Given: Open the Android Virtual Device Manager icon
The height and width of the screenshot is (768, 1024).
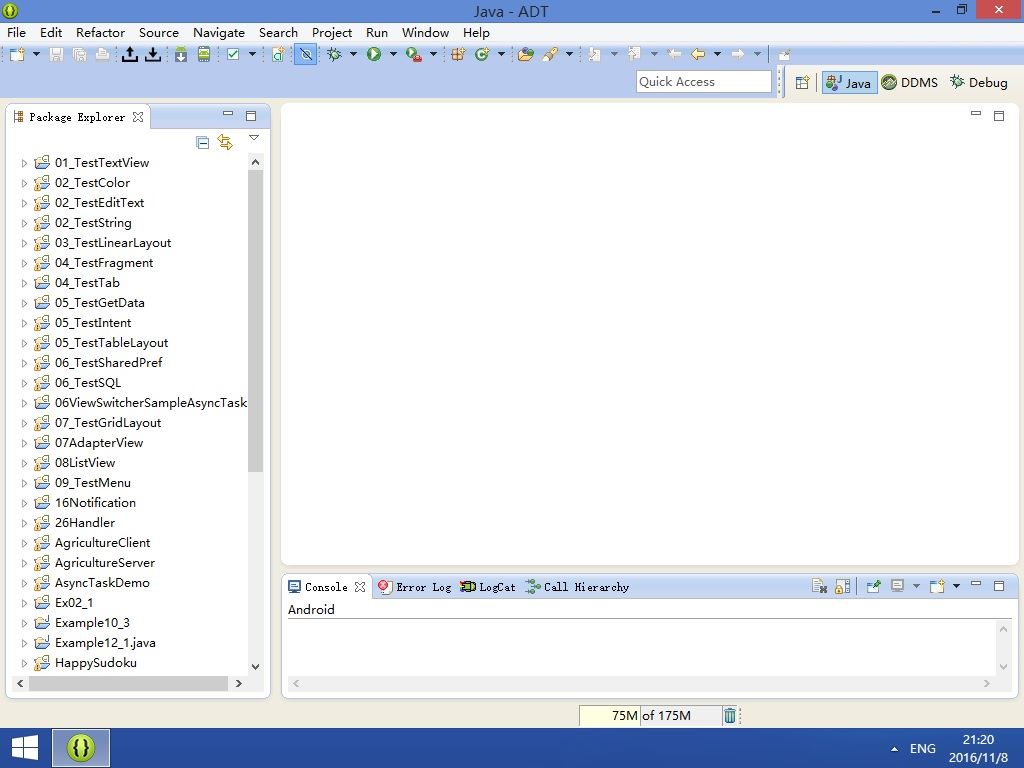Looking at the screenshot, I should click(x=204, y=55).
